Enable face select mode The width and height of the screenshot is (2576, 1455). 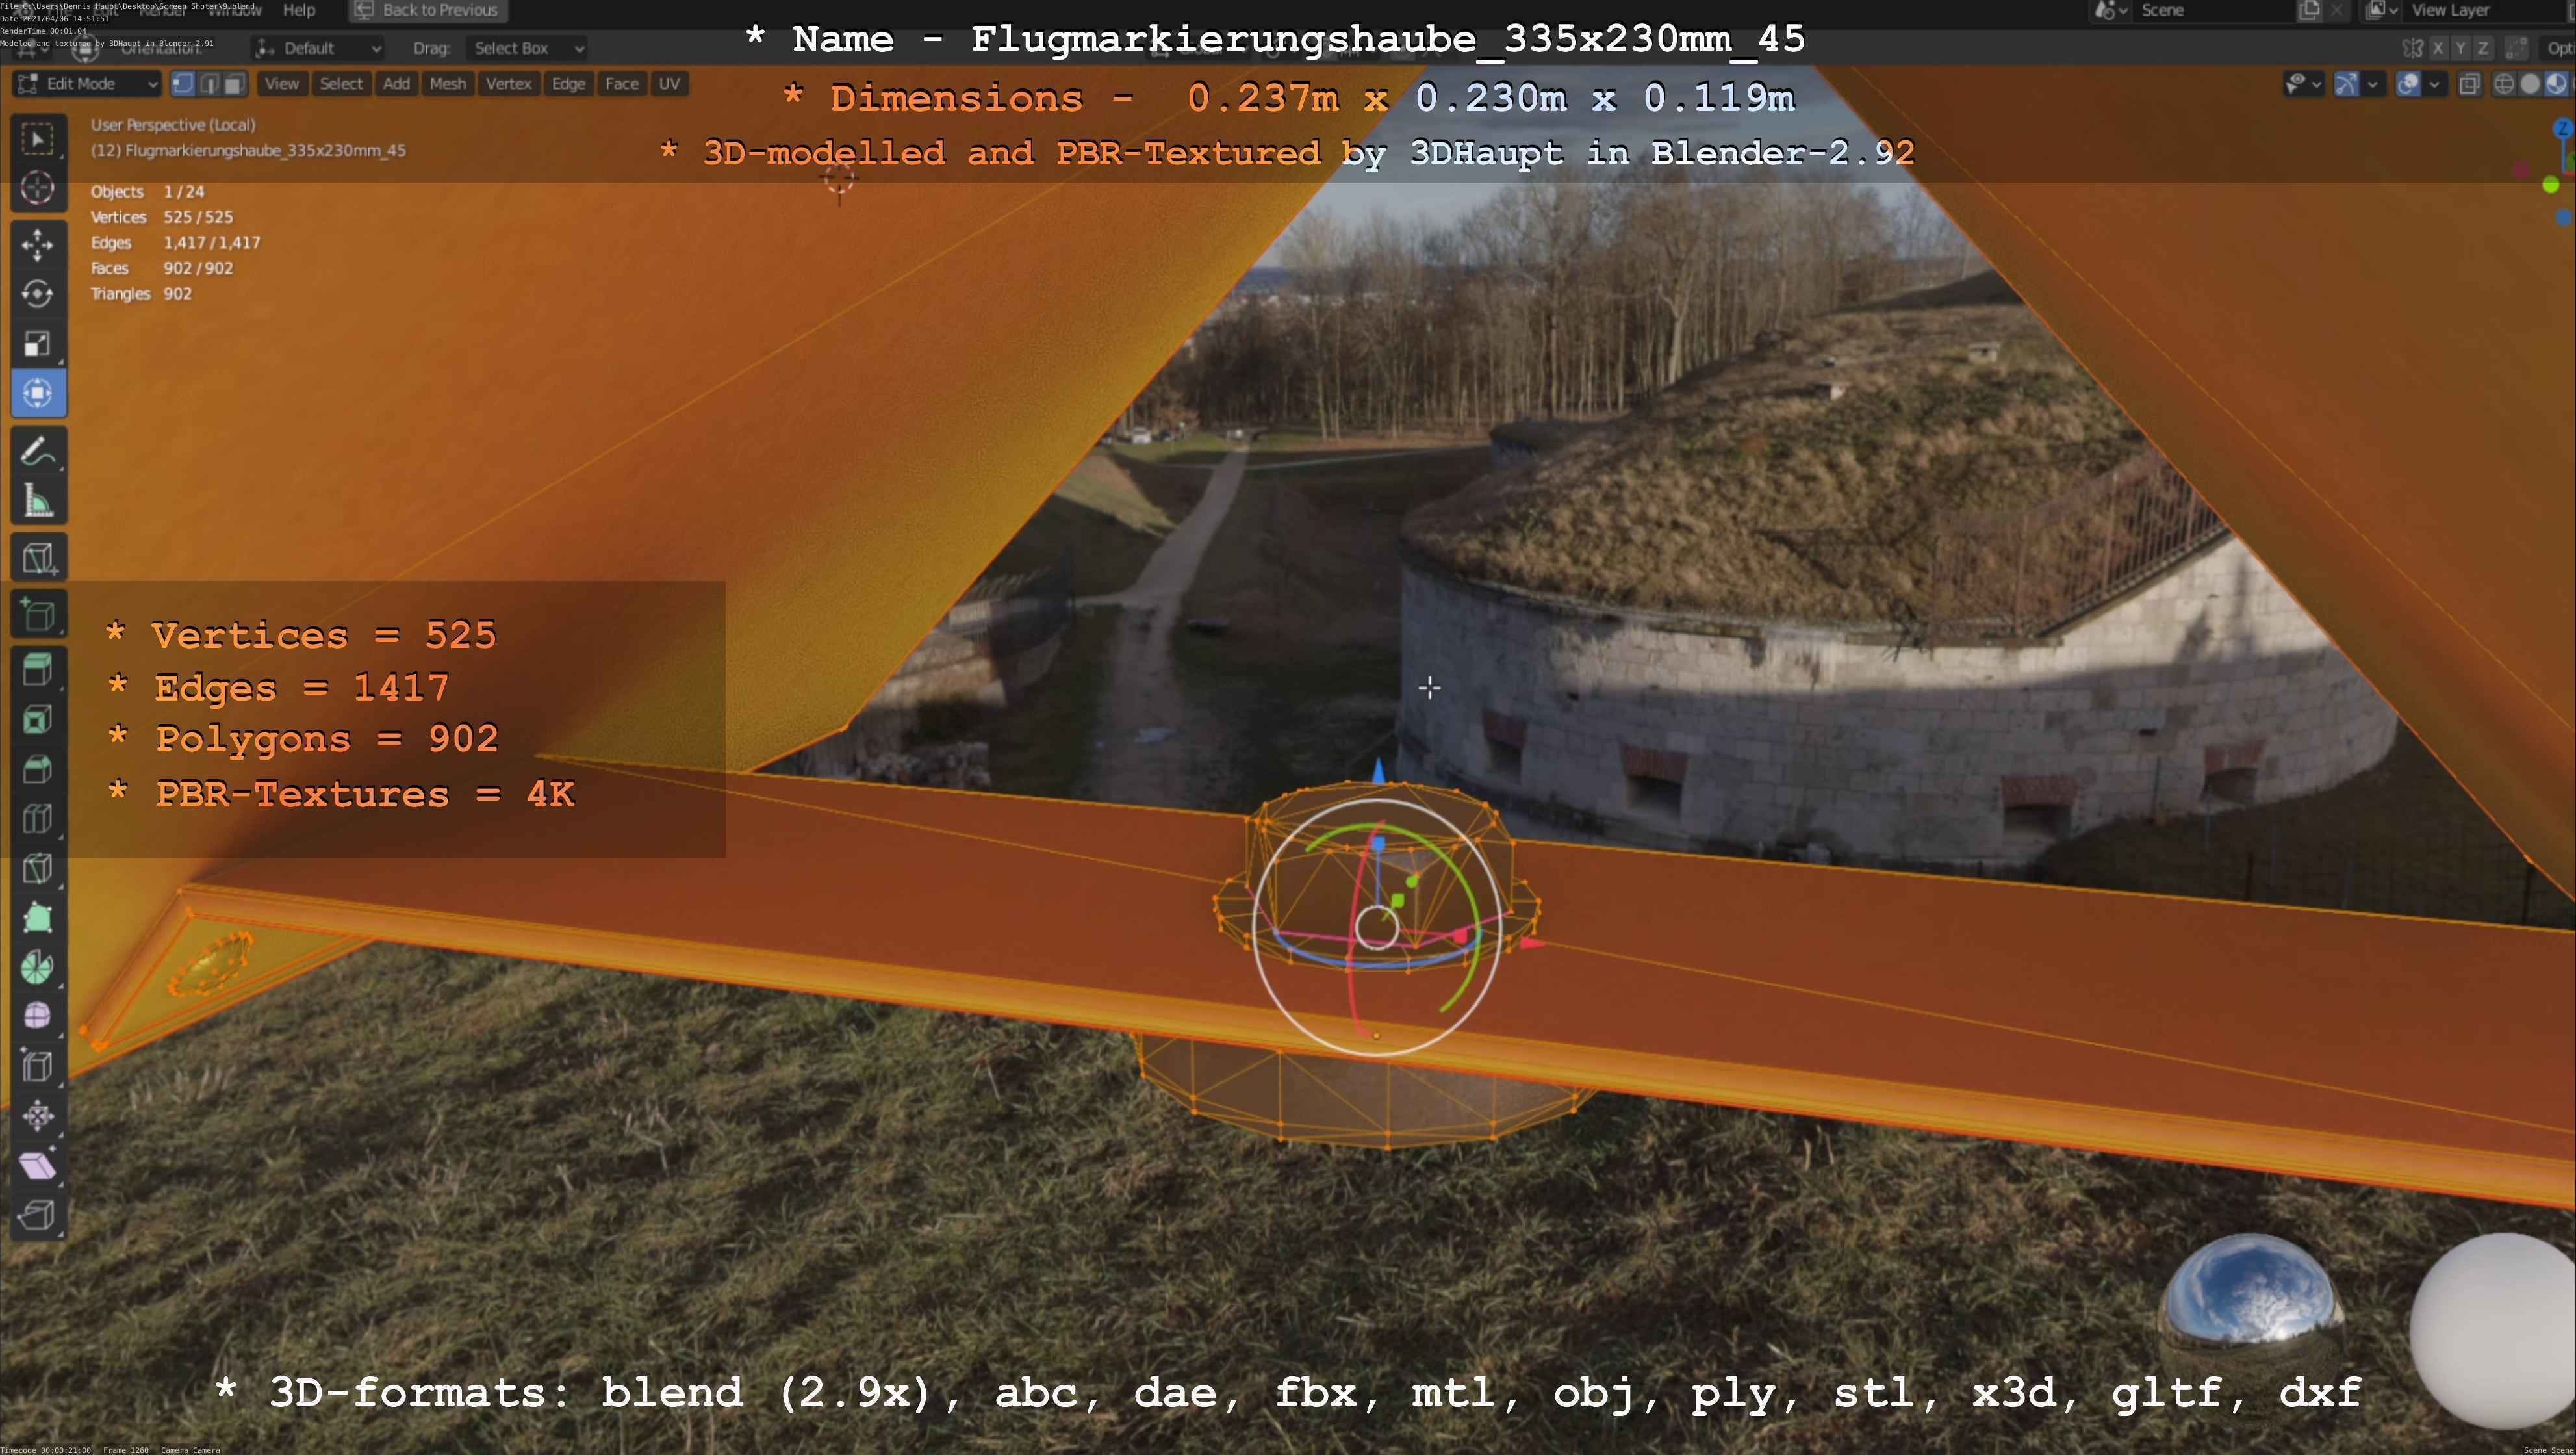(x=234, y=84)
